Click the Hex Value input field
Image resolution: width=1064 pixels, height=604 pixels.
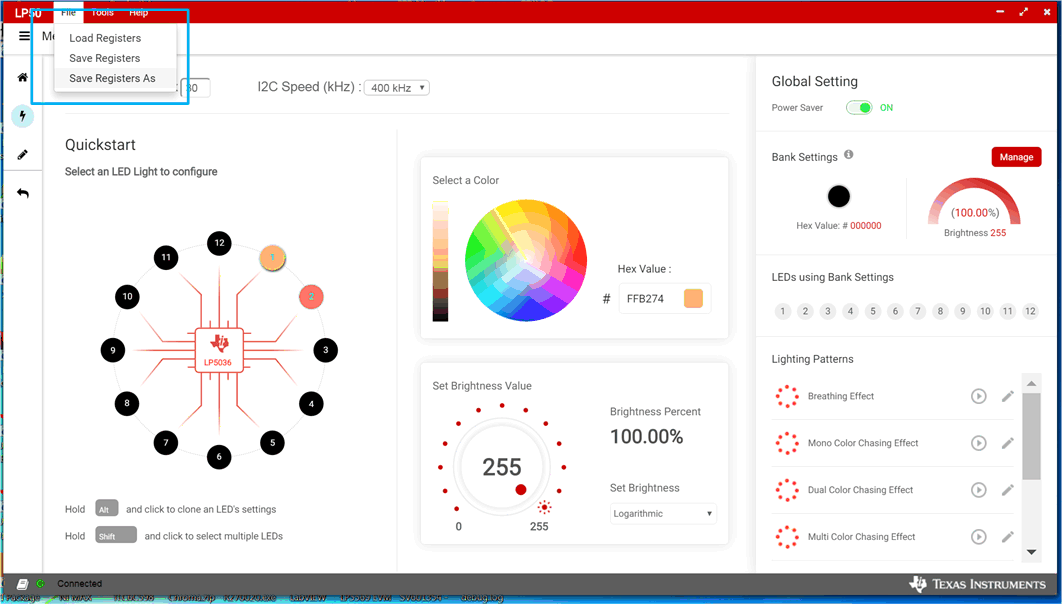[648, 299]
